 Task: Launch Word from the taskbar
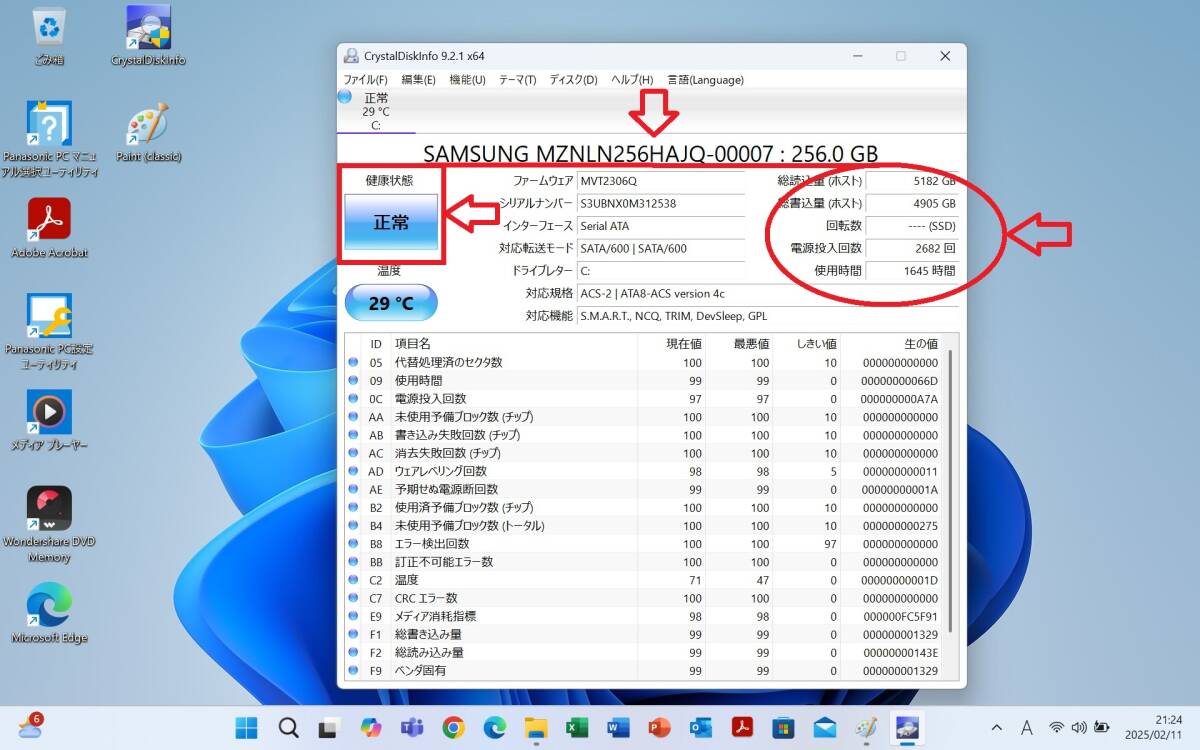pos(618,727)
